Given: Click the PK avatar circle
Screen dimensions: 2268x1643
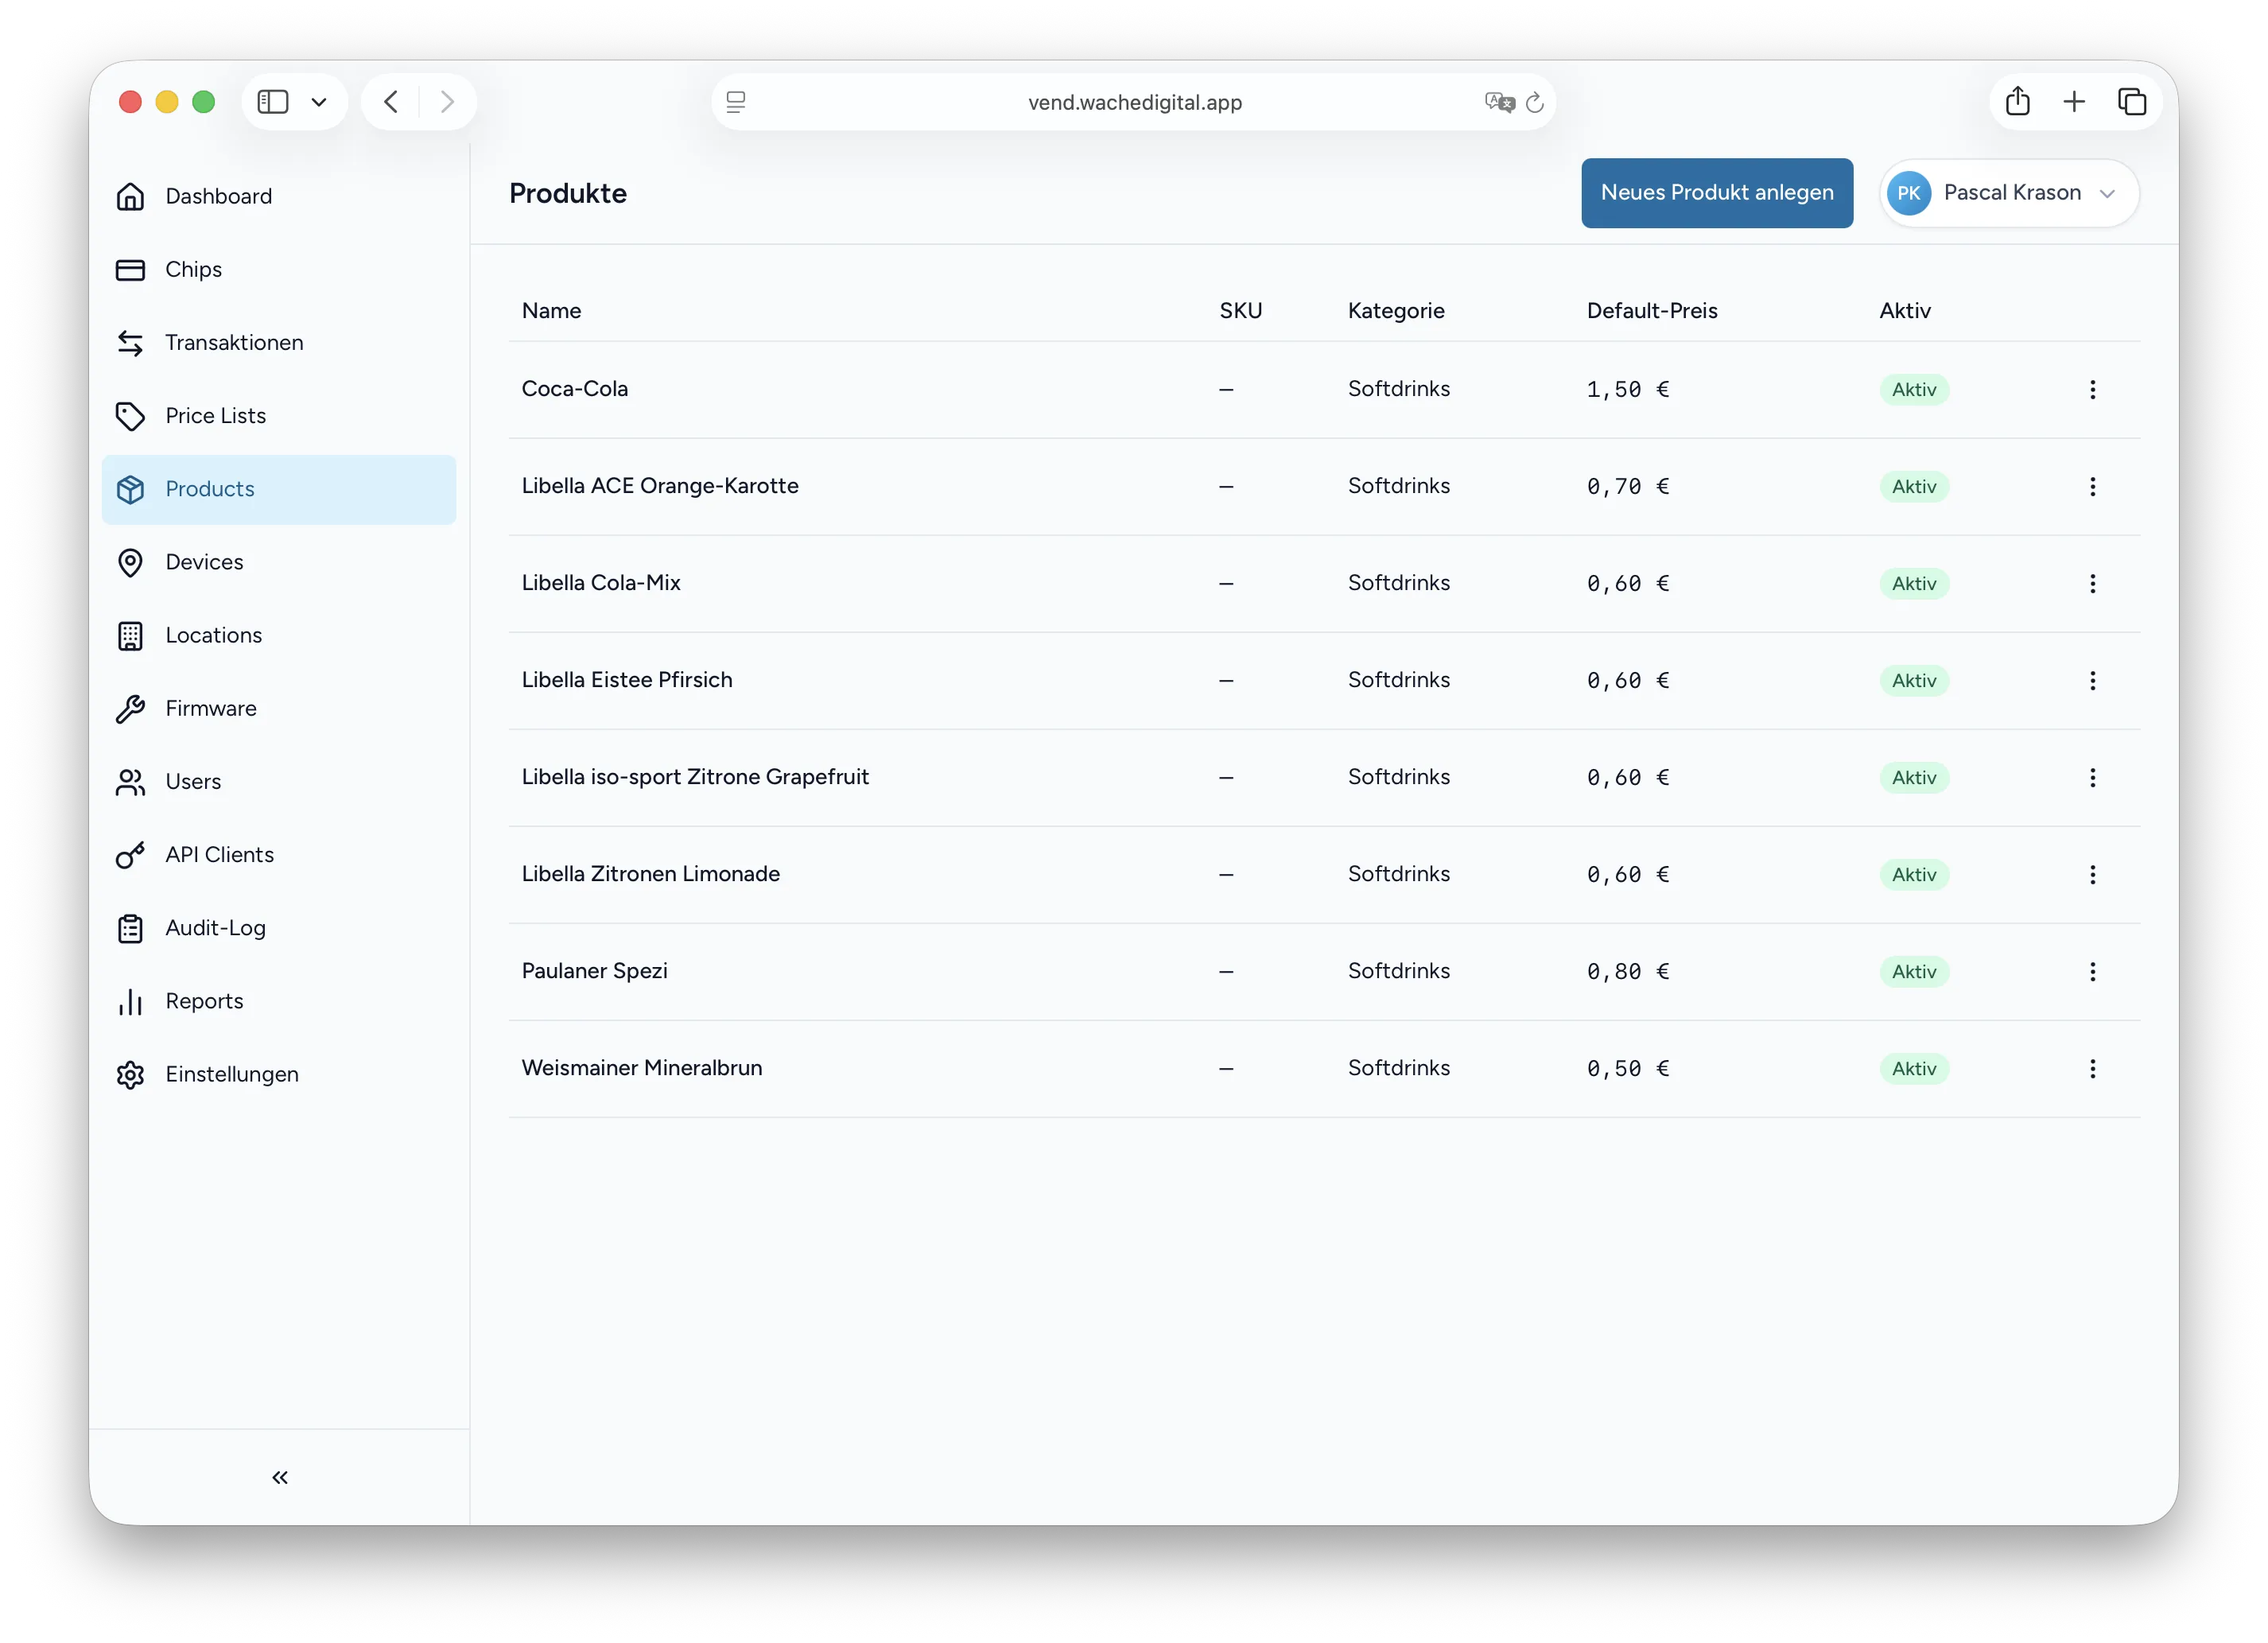Looking at the screenshot, I should (x=1908, y=194).
